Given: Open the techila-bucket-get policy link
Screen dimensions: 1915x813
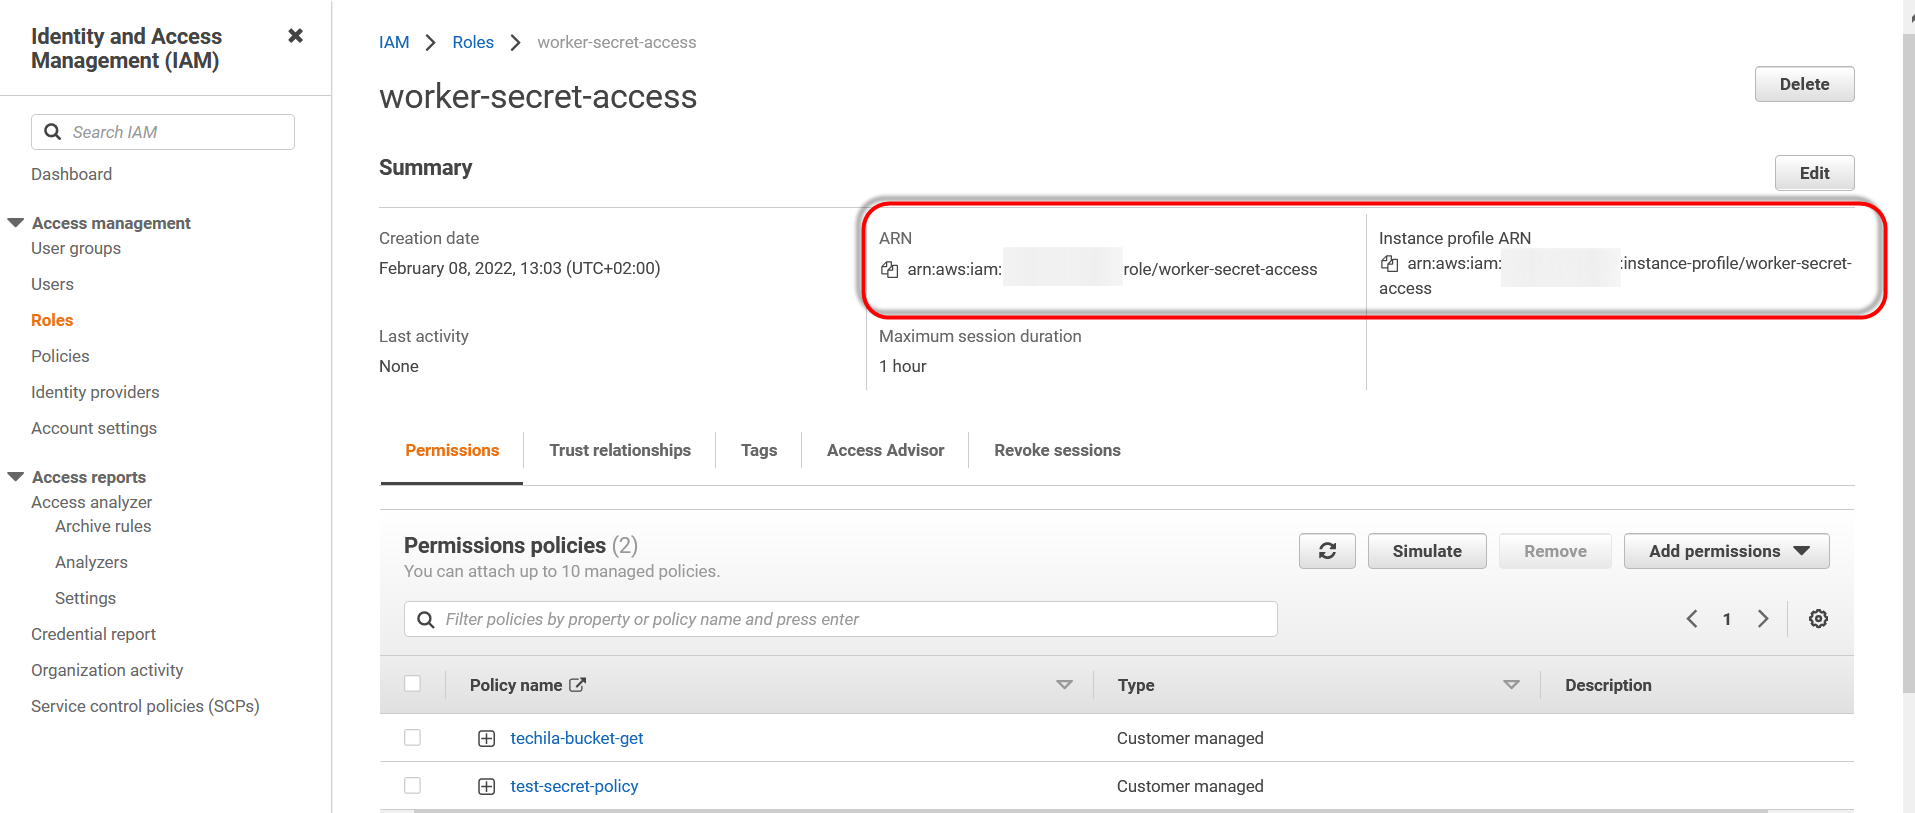Looking at the screenshot, I should pyautogui.click(x=576, y=738).
